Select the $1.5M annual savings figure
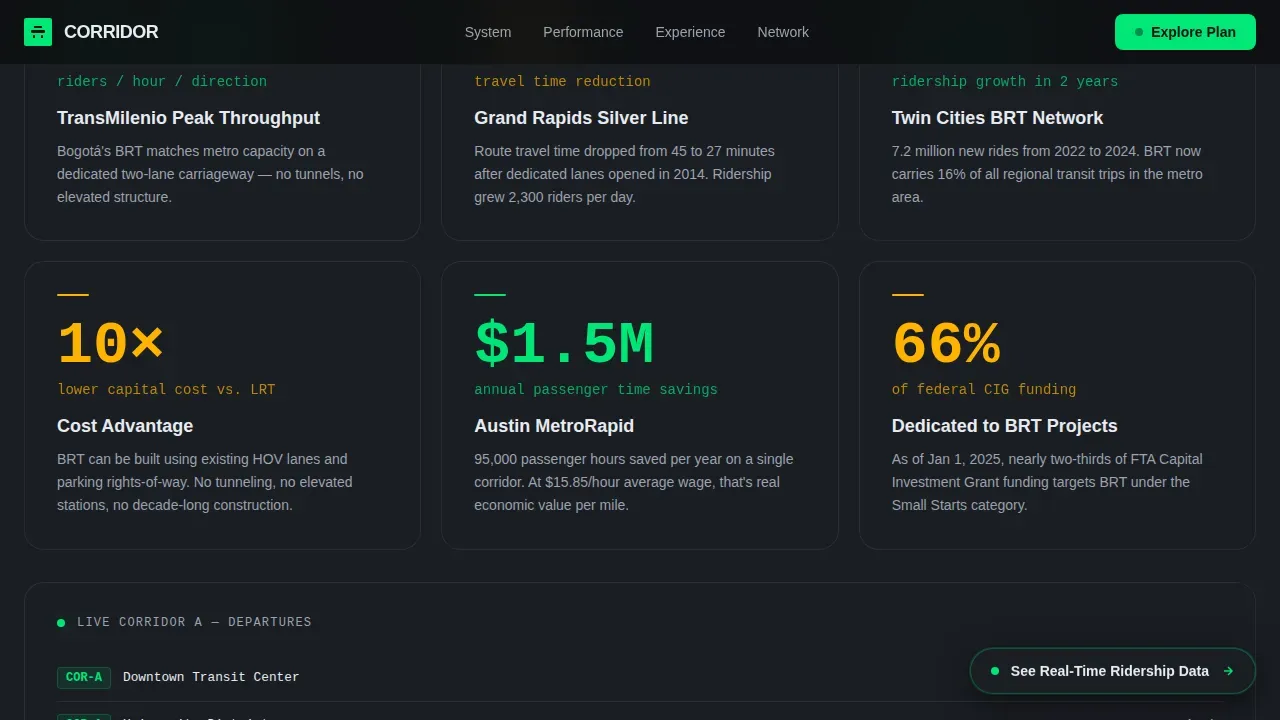 [x=564, y=344]
